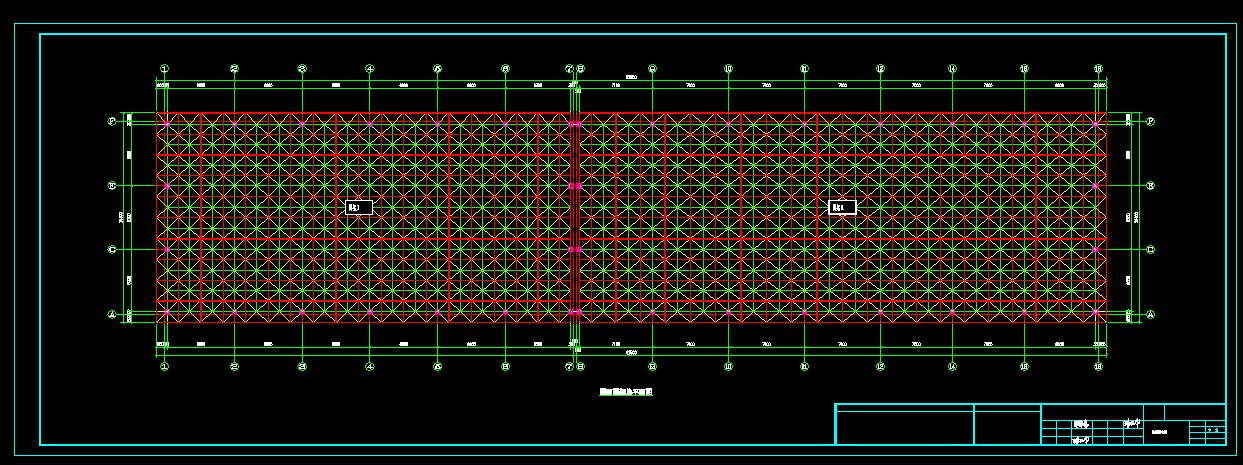Select the vertical overall dimension text left of the plan

122,217
